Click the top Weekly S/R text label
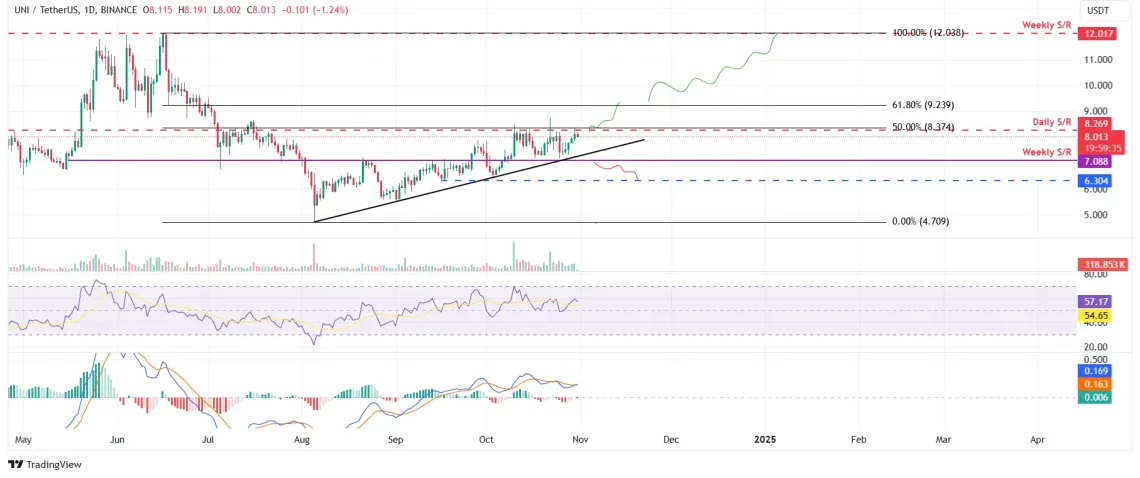This screenshot has height=478, width=1140. point(1045,23)
